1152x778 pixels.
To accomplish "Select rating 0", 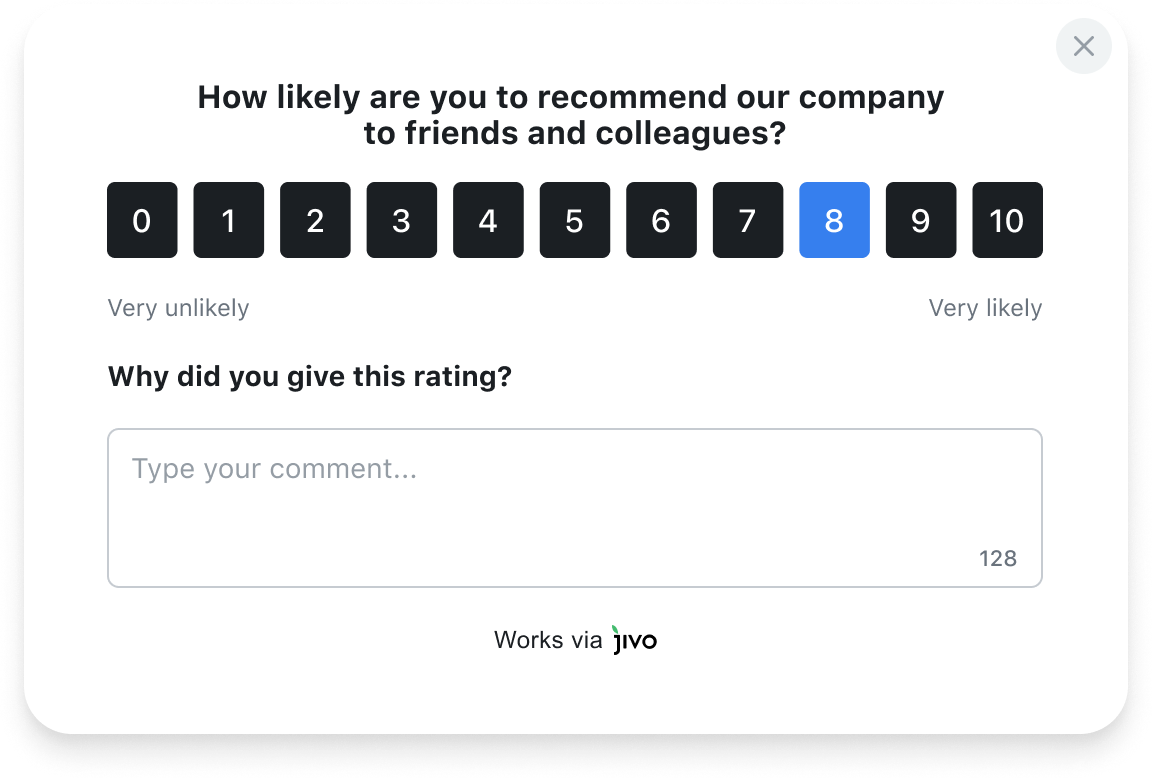I will pyautogui.click(x=142, y=220).
